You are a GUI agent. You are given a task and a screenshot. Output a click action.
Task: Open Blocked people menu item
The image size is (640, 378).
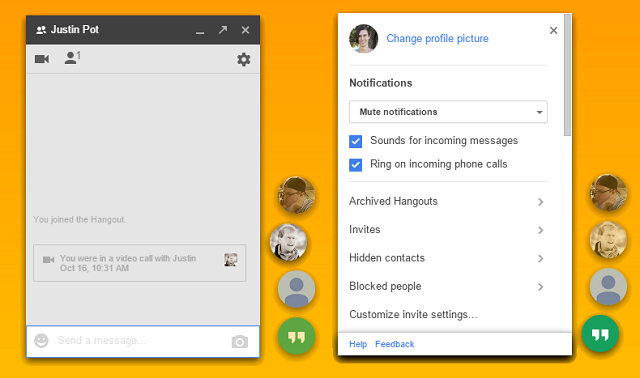pos(448,287)
